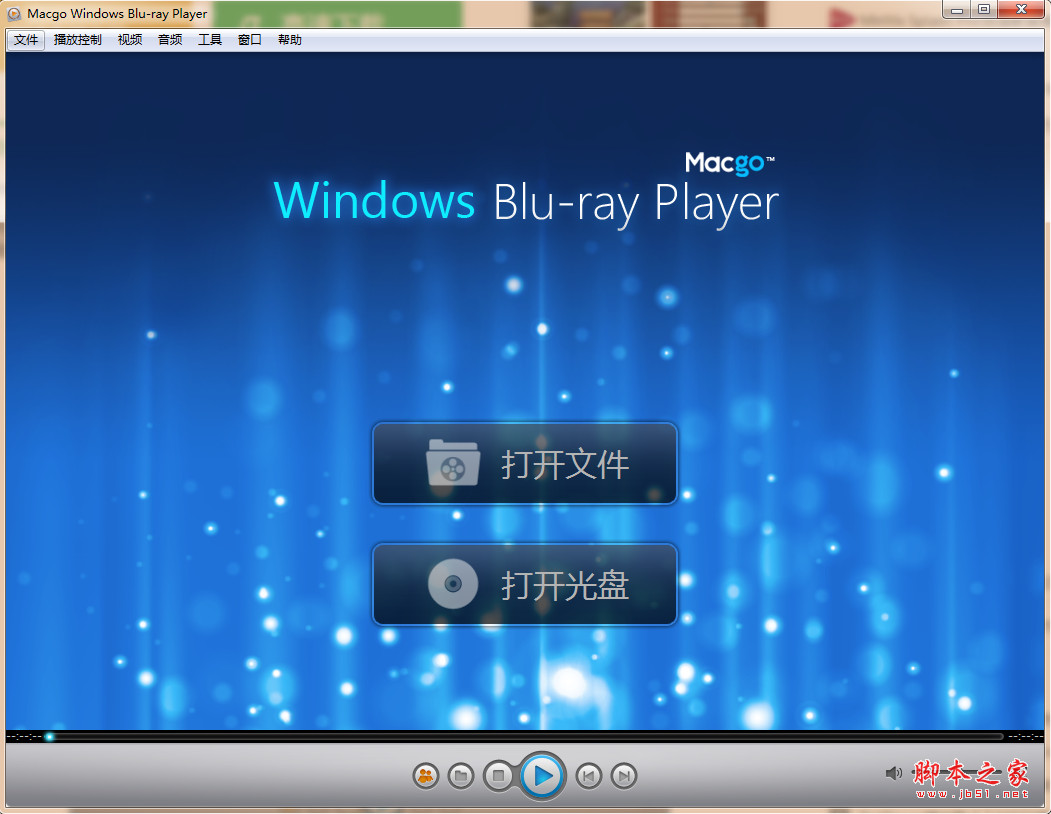Click the orange community/share icon in control bar
The height and width of the screenshot is (814, 1051).
(x=425, y=776)
